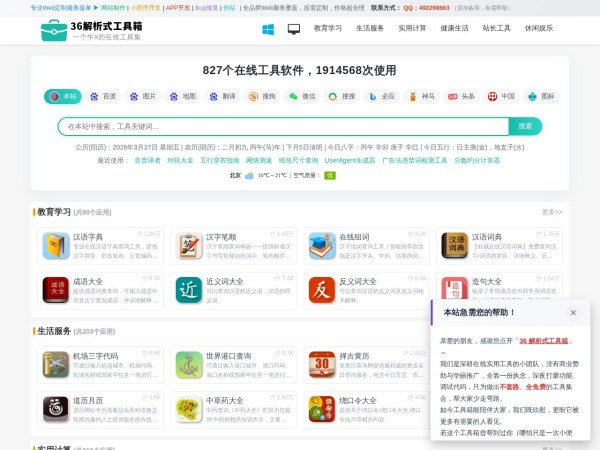600x450 pixels.
Task: Click the 36解析式工具箱 briefcase logo
Action: (54, 30)
